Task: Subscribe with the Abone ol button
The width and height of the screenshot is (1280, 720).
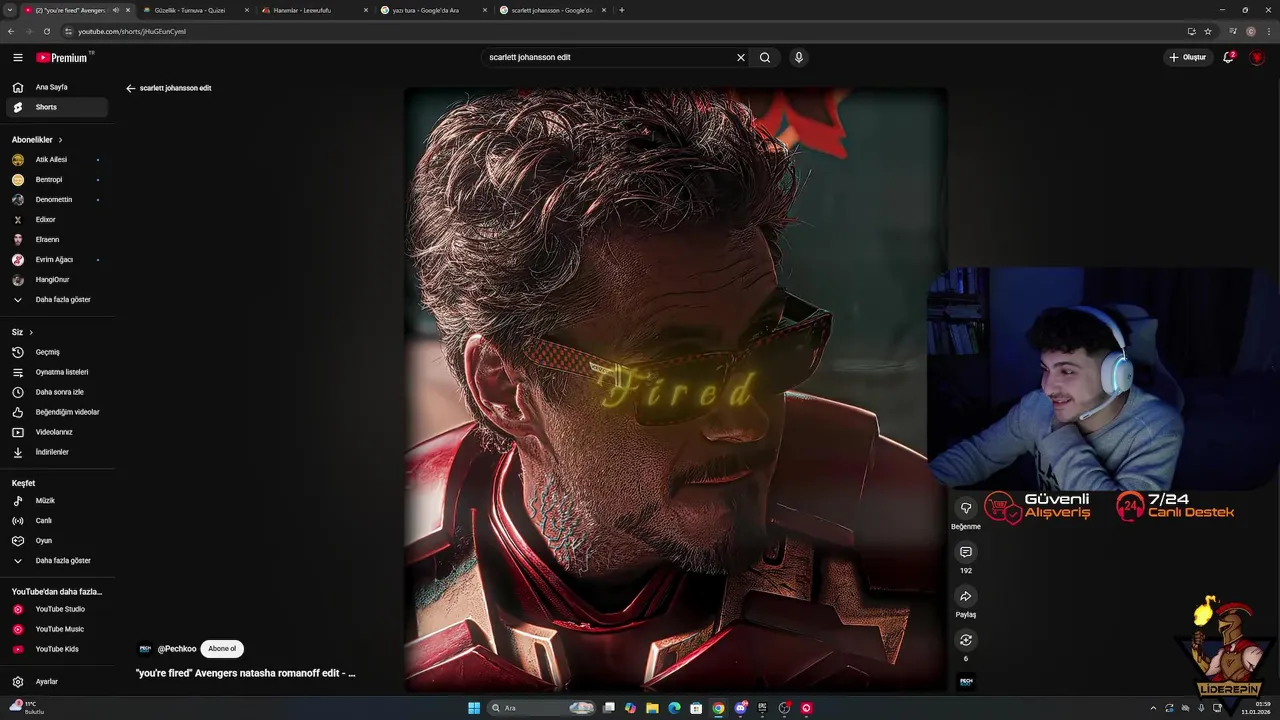Action: coord(222,649)
